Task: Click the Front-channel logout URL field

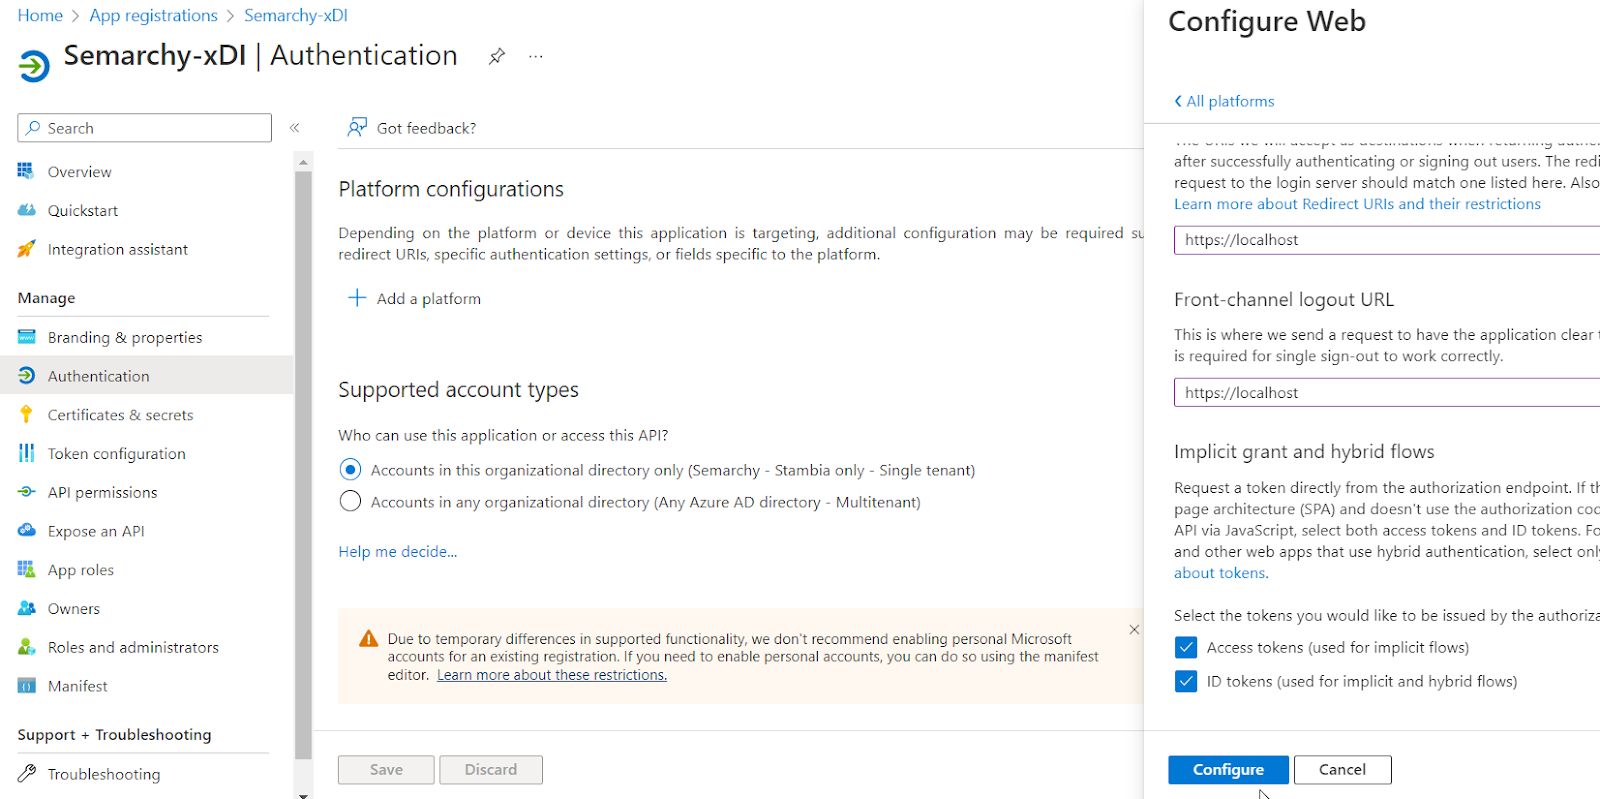Action: 1386,393
